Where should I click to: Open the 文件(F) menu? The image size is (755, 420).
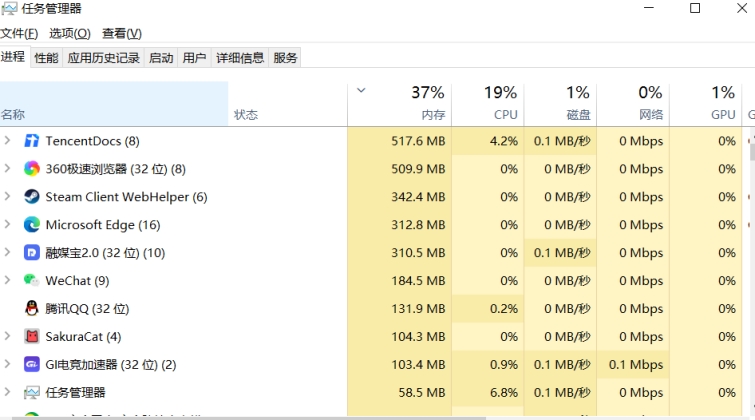tap(19, 33)
